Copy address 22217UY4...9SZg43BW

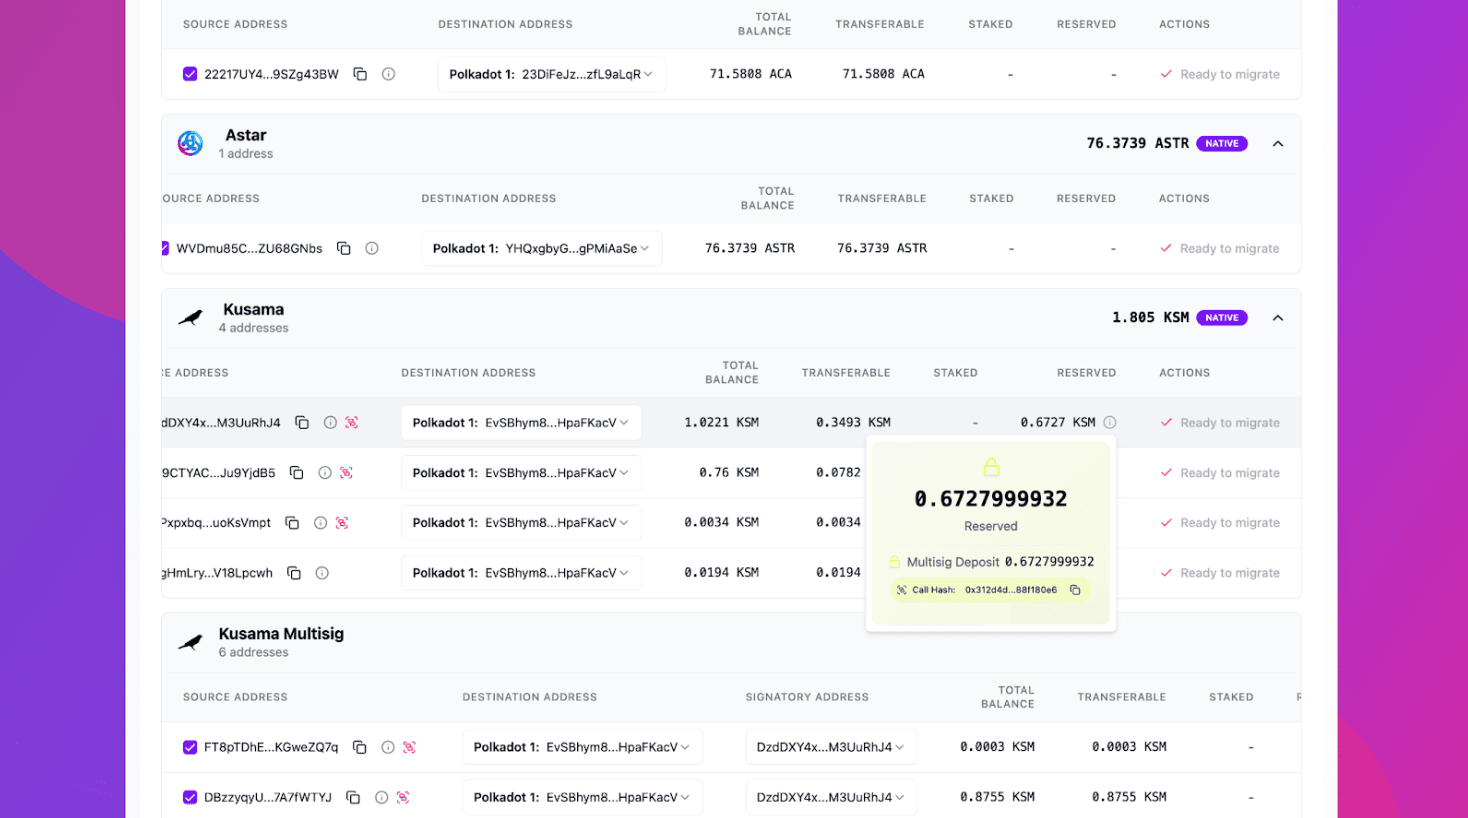(x=360, y=74)
